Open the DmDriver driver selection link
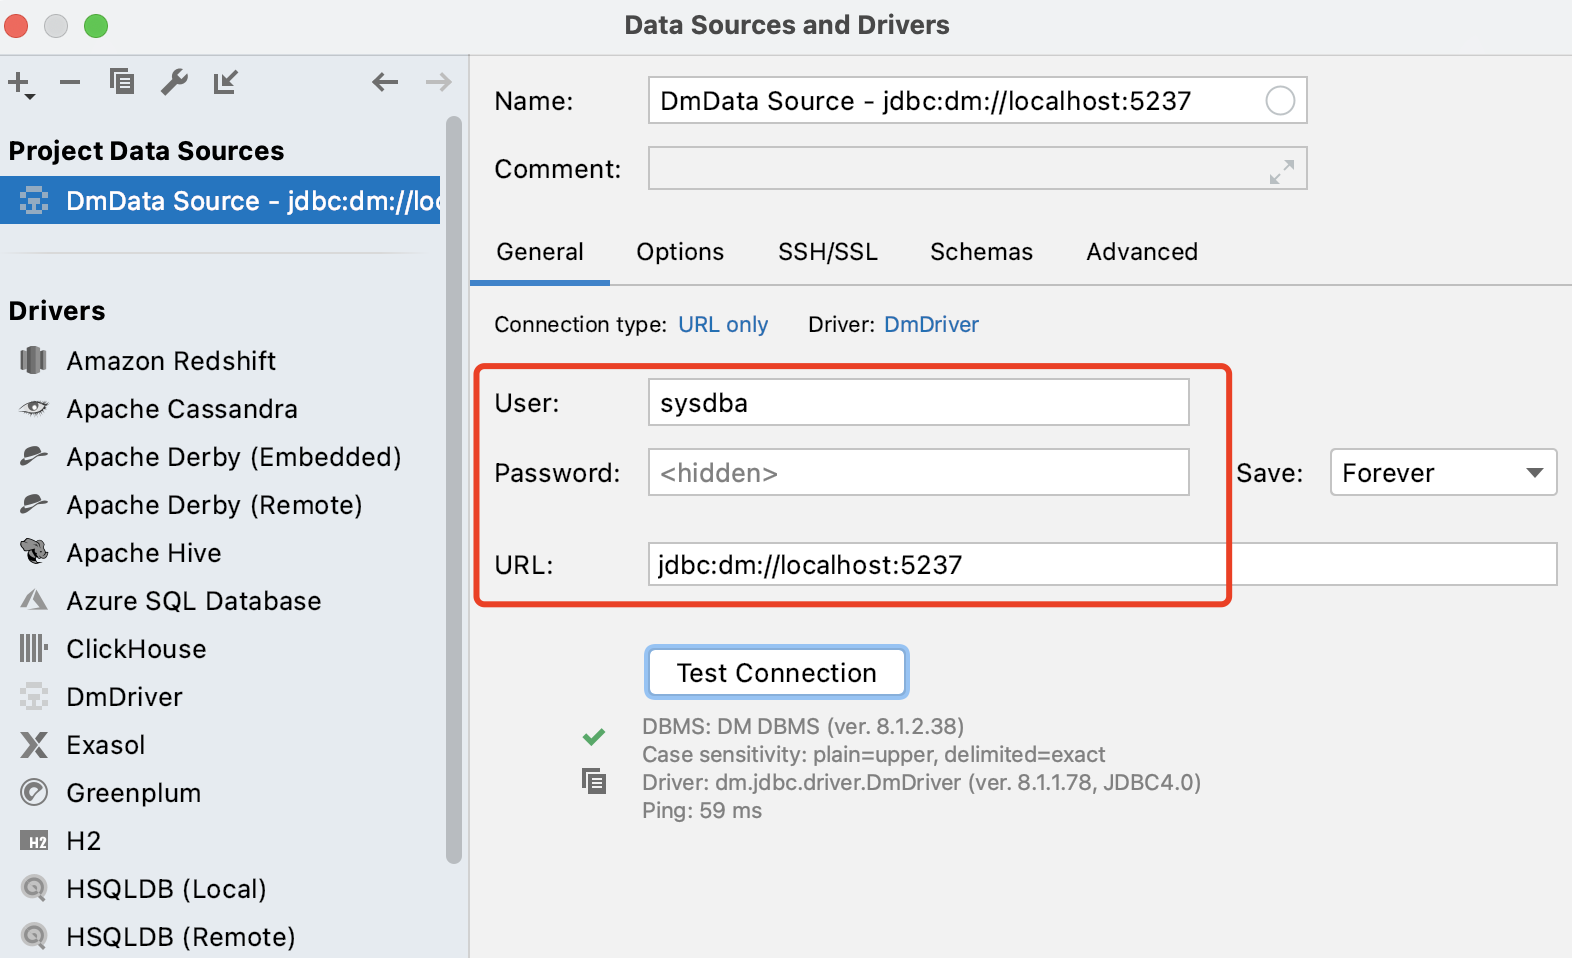1572x958 pixels. [931, 324]
